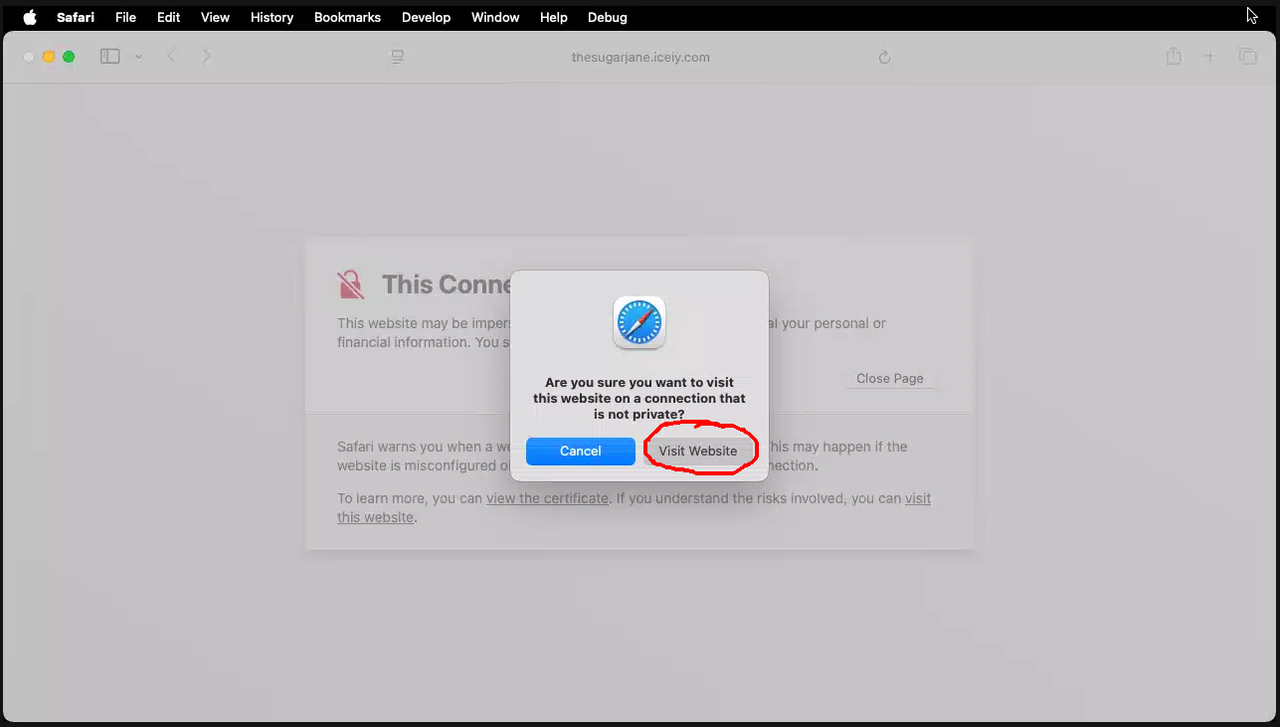Viewport: 1280px width, 727px height.
Task: Show the tab overview grid
Action: [1248, 56]
